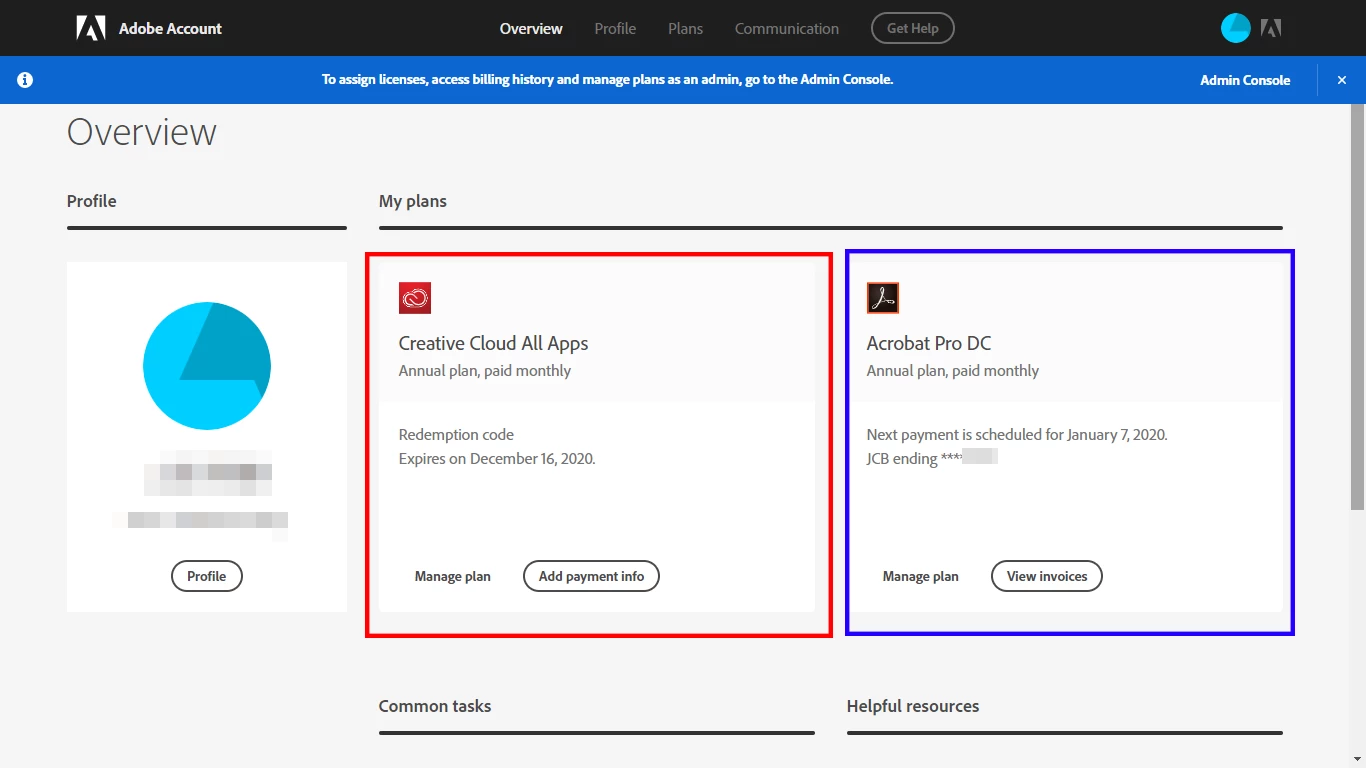1366x768 pixels.
Task: Click the Adobe logo in header
Action: tap(91, 28)
